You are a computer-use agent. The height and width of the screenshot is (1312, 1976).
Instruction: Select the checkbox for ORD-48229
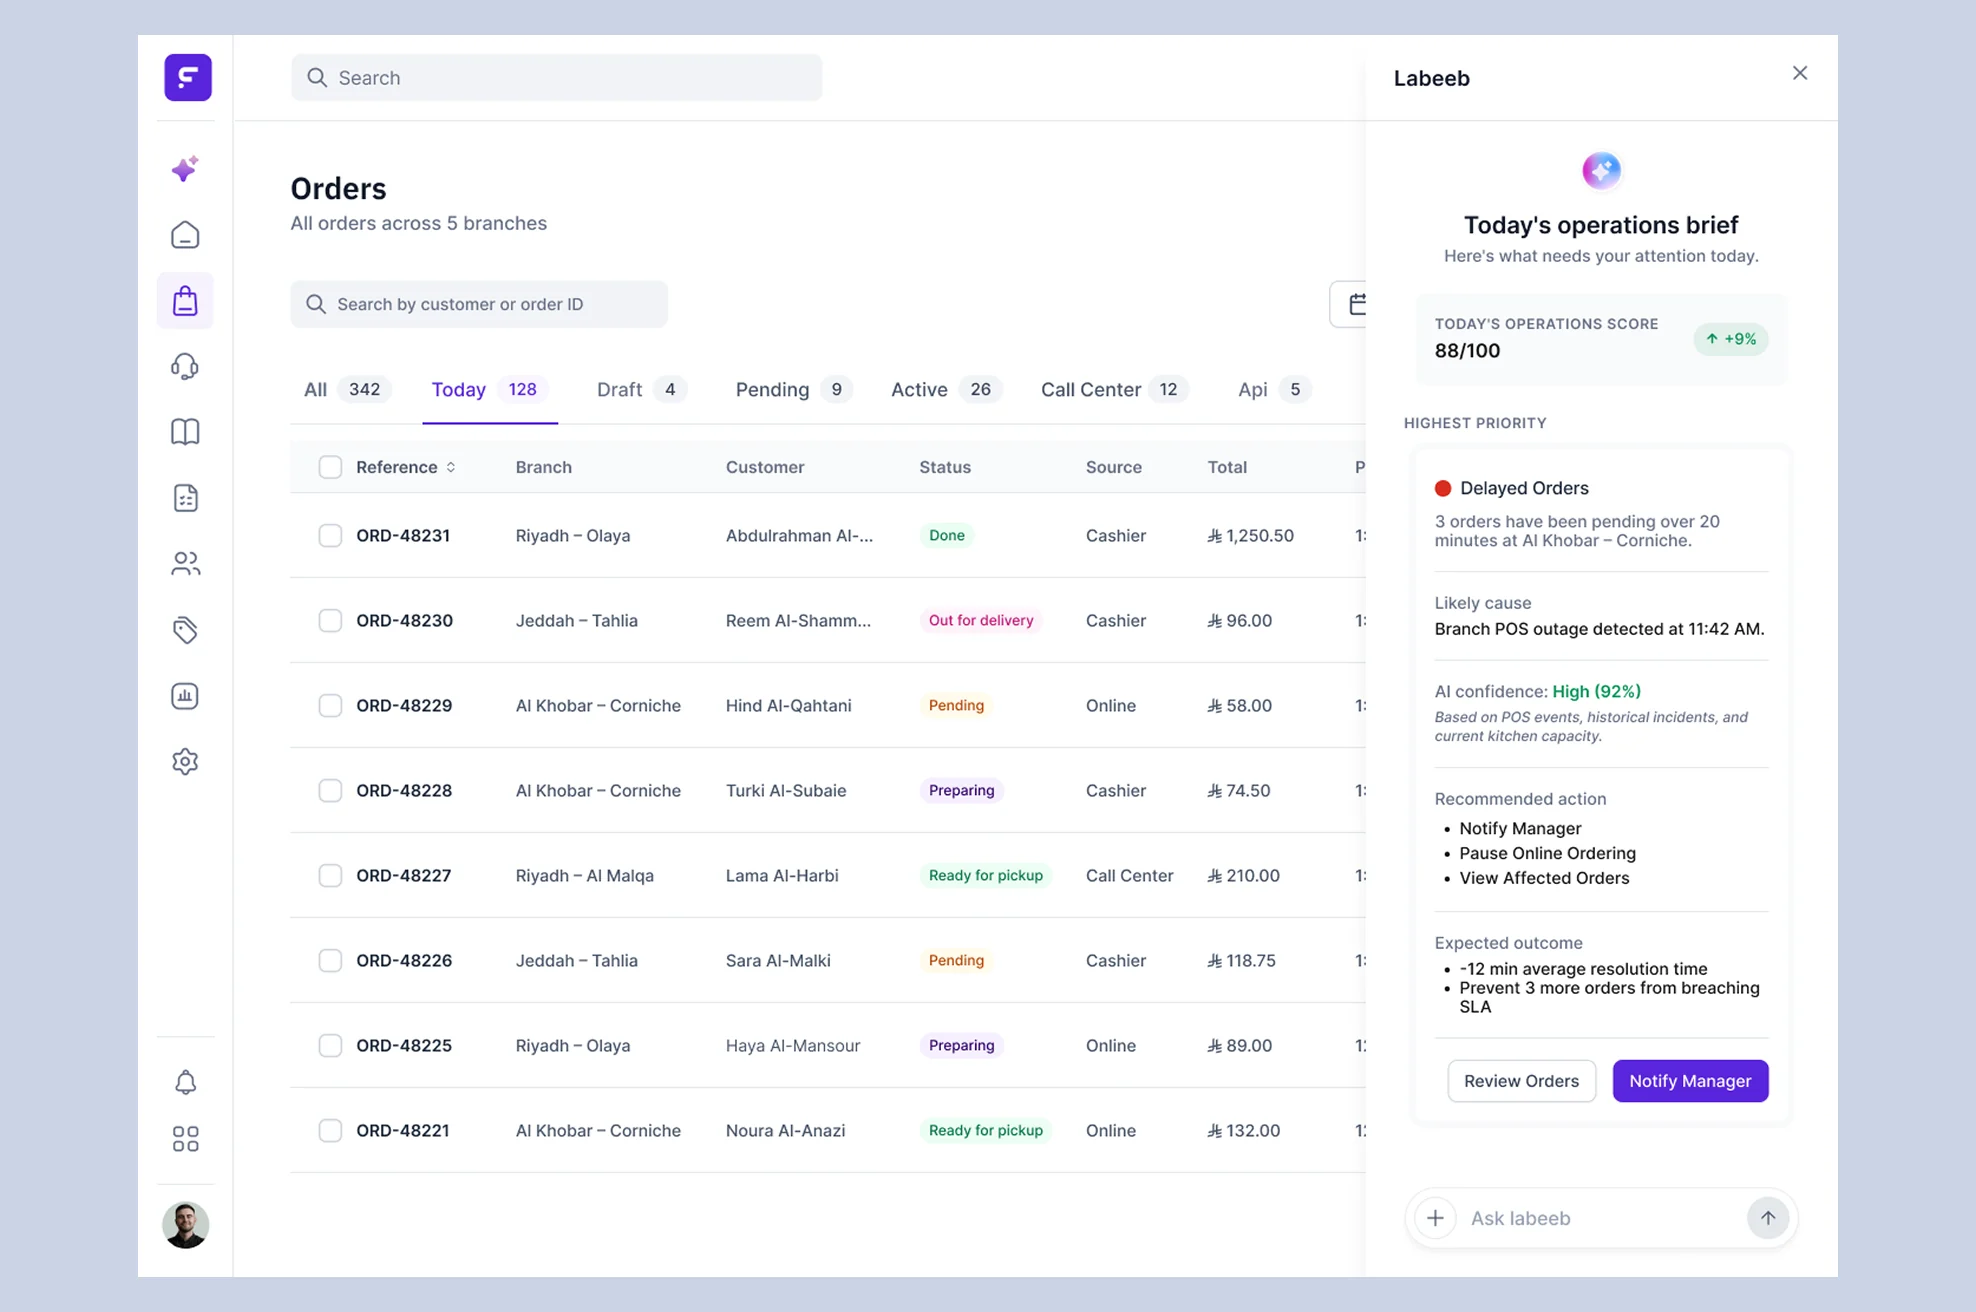tap(330, 705)
